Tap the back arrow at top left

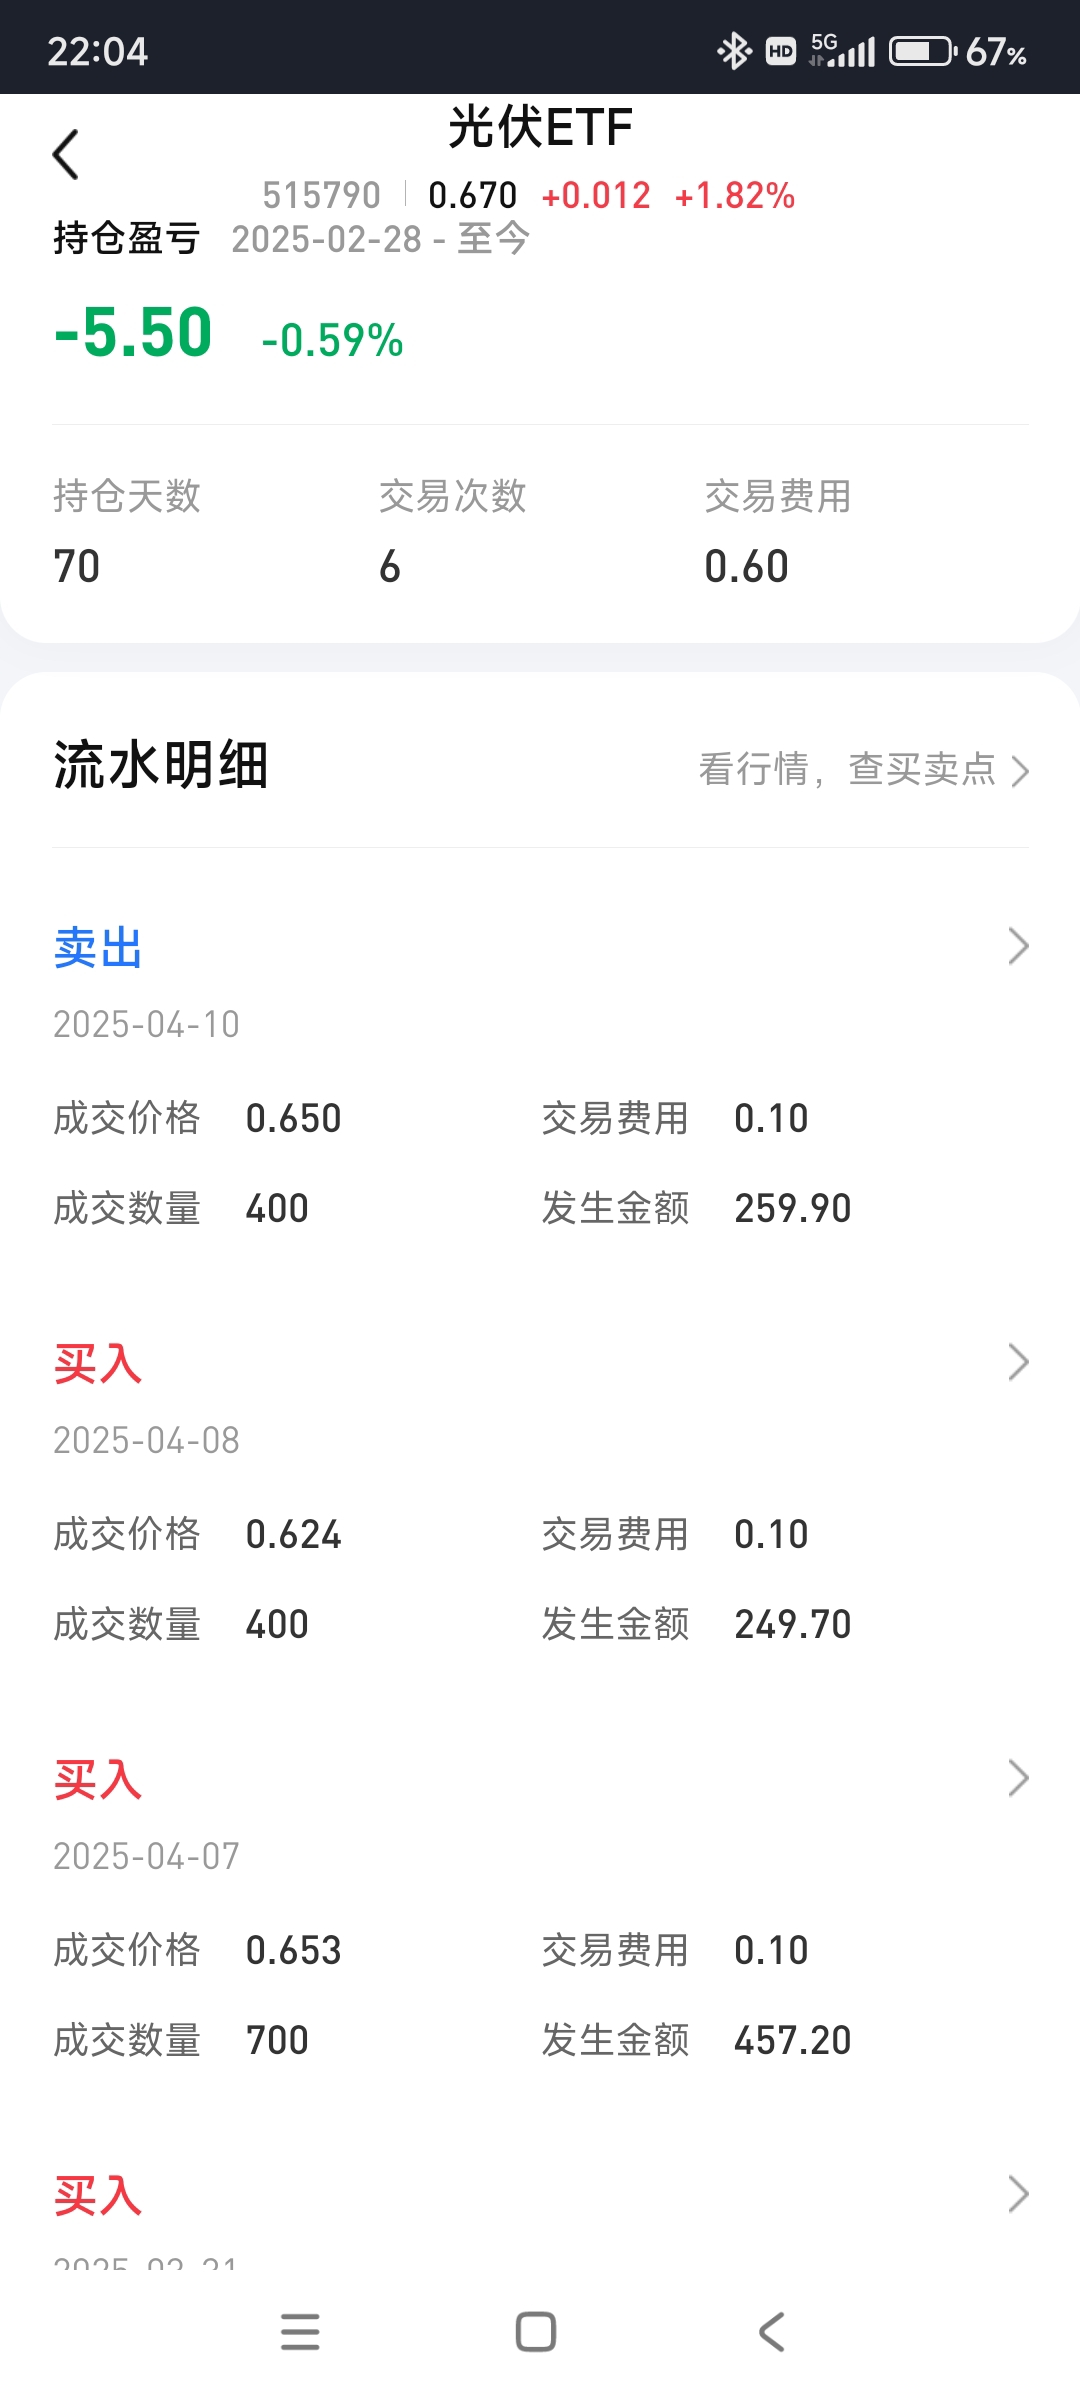(66, 155)
